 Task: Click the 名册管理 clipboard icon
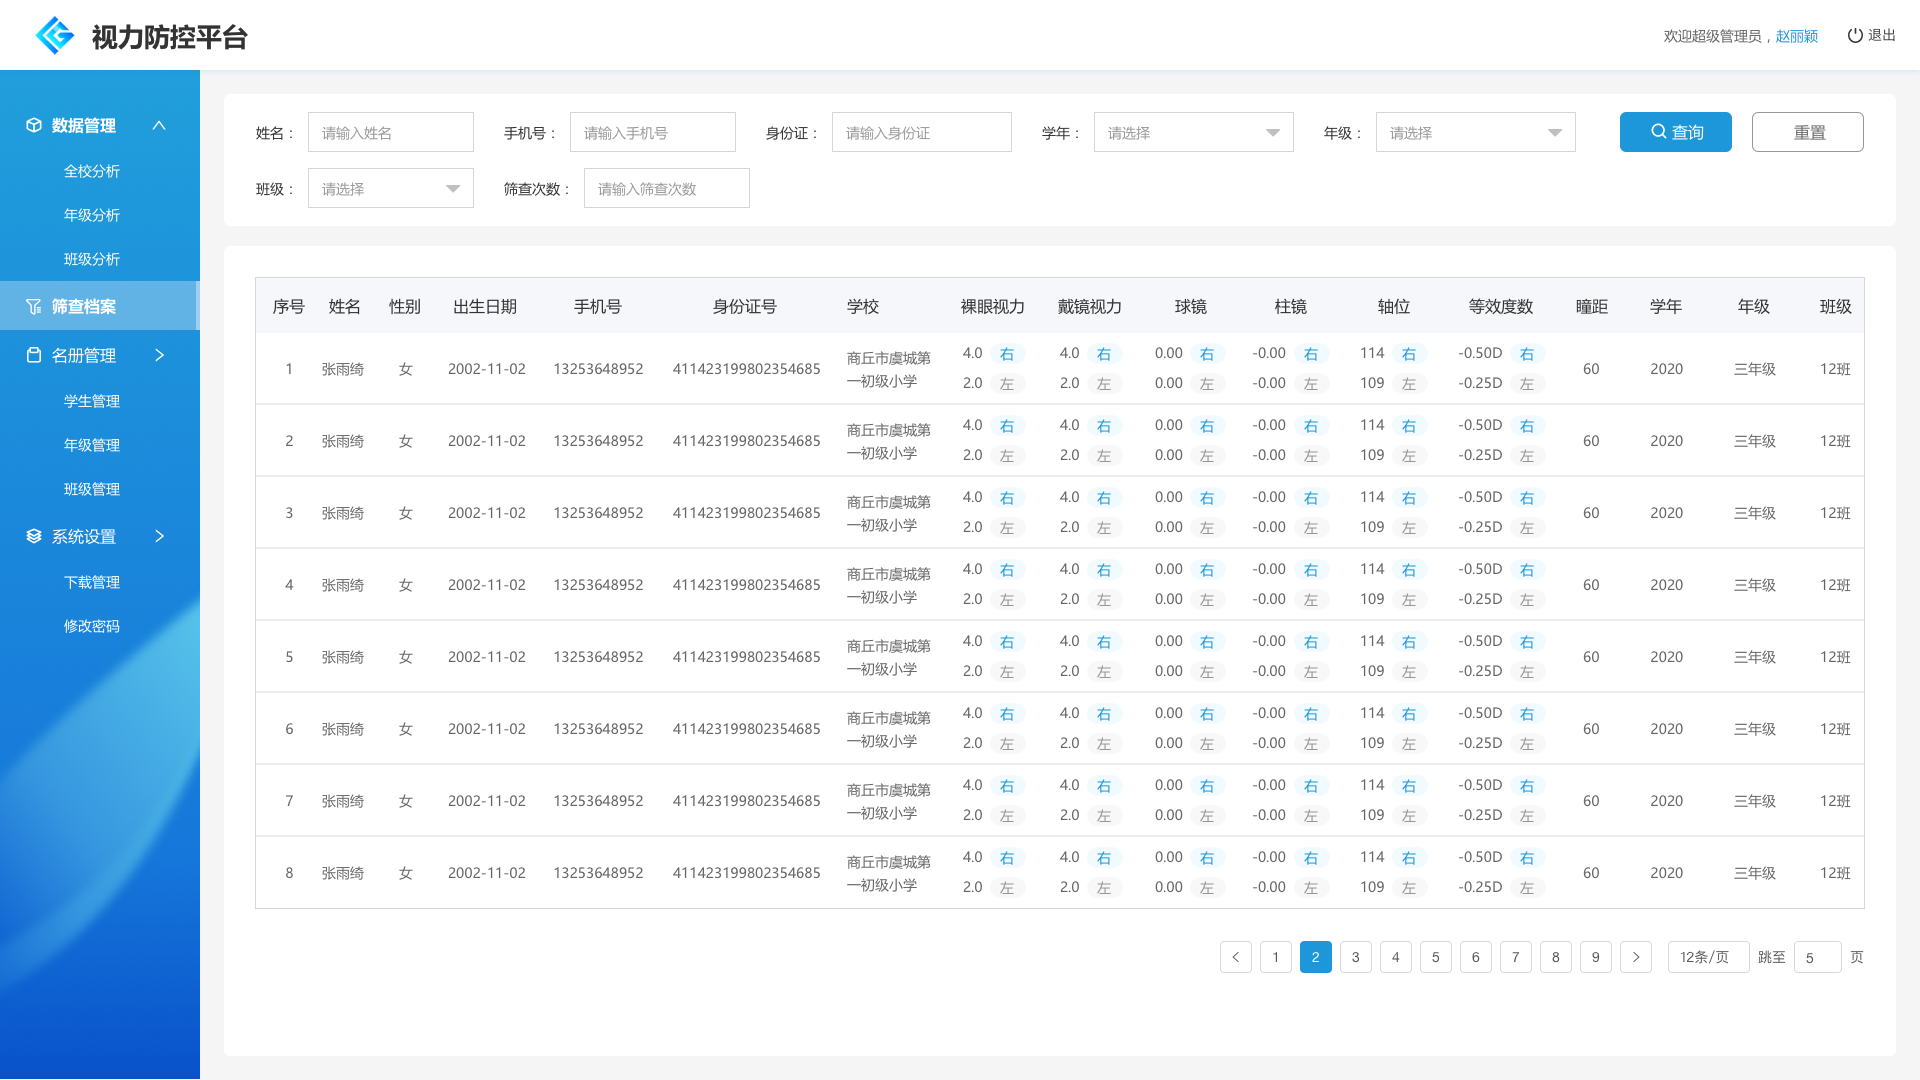click(x=34, y=355)
